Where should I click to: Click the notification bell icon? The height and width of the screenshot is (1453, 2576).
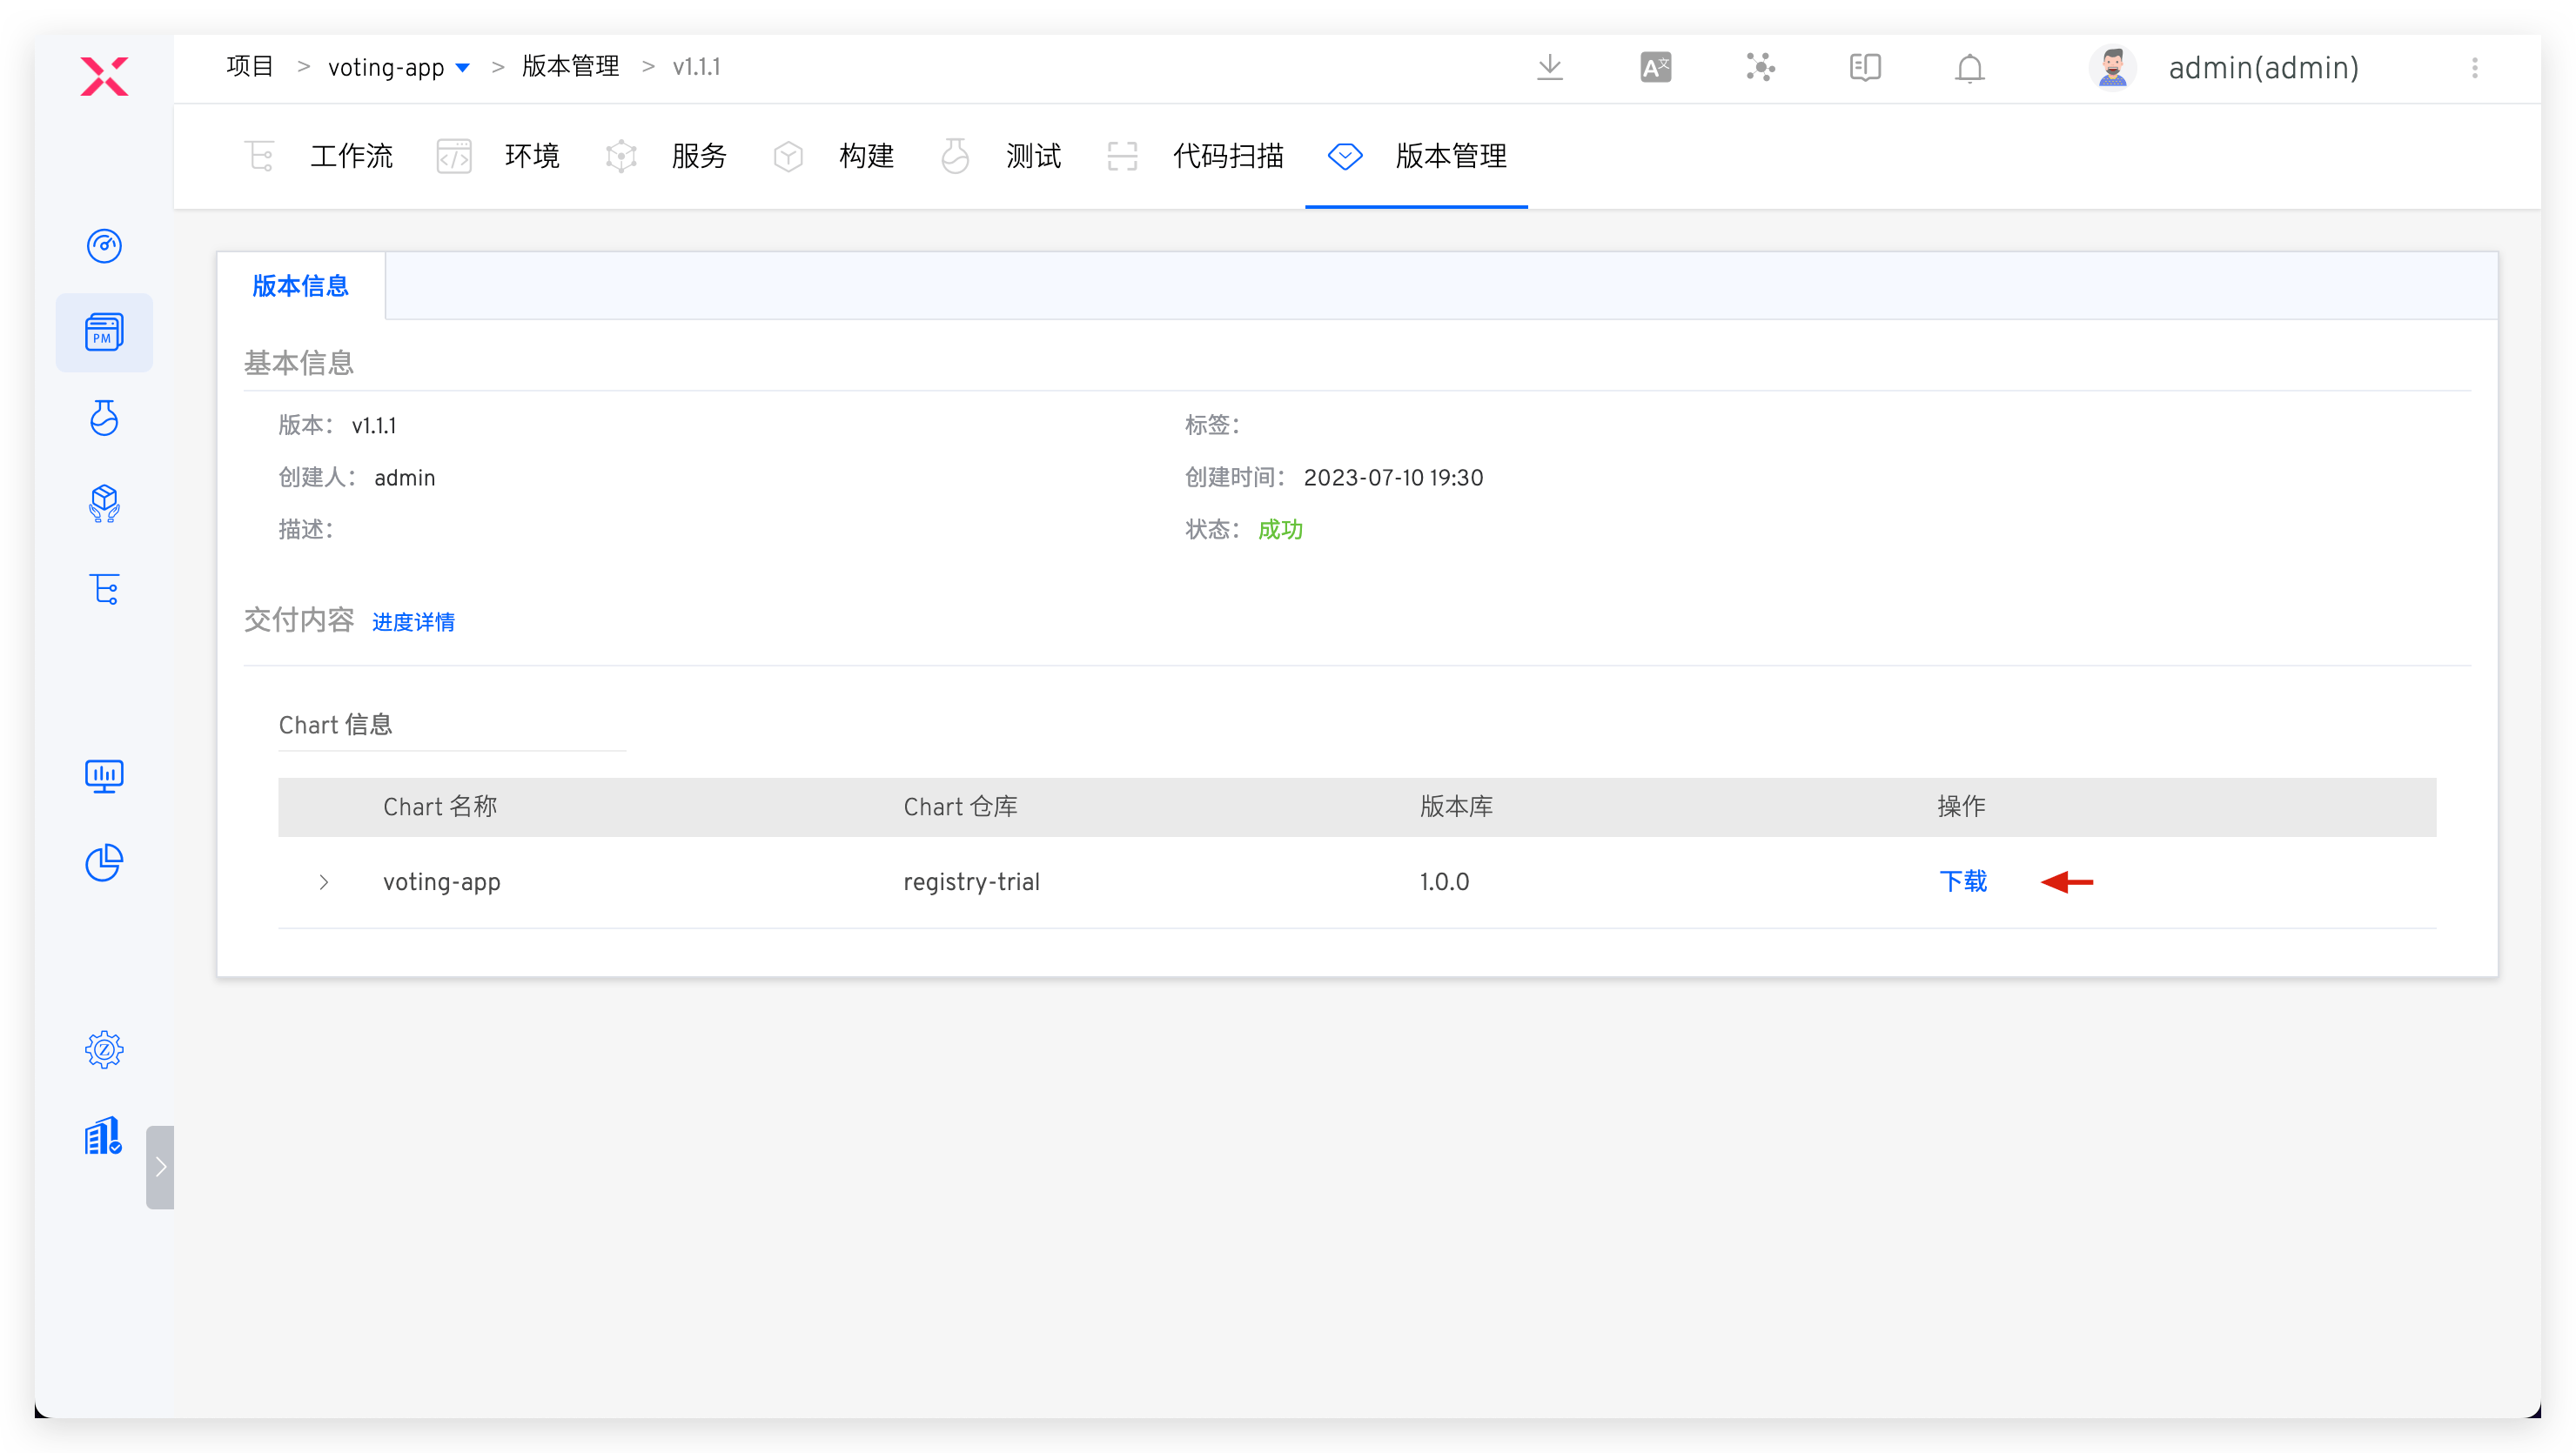pos(1969,68)
